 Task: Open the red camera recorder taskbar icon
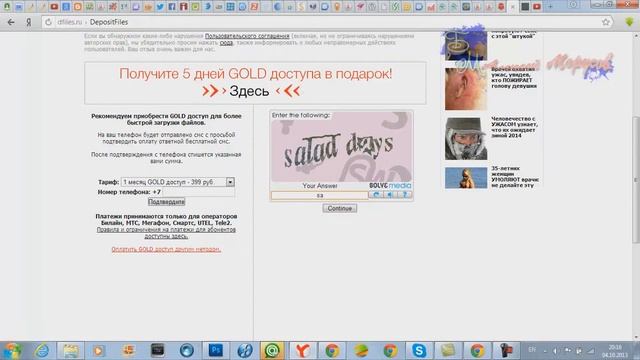pos(507,351)
